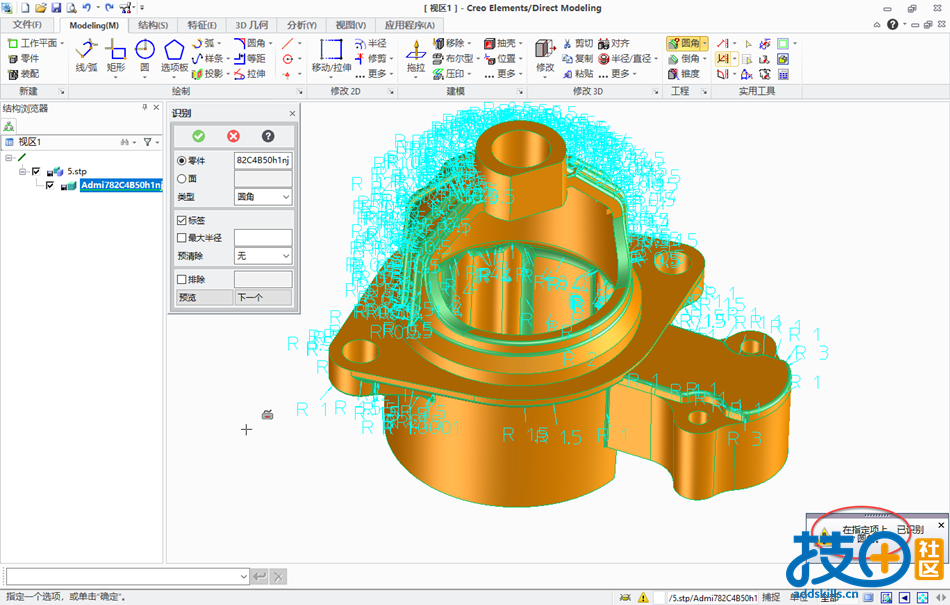950x605 pixels.
Task: Select the 线/弧 line-arc drawing tool
Action: (x=86, y=56)
